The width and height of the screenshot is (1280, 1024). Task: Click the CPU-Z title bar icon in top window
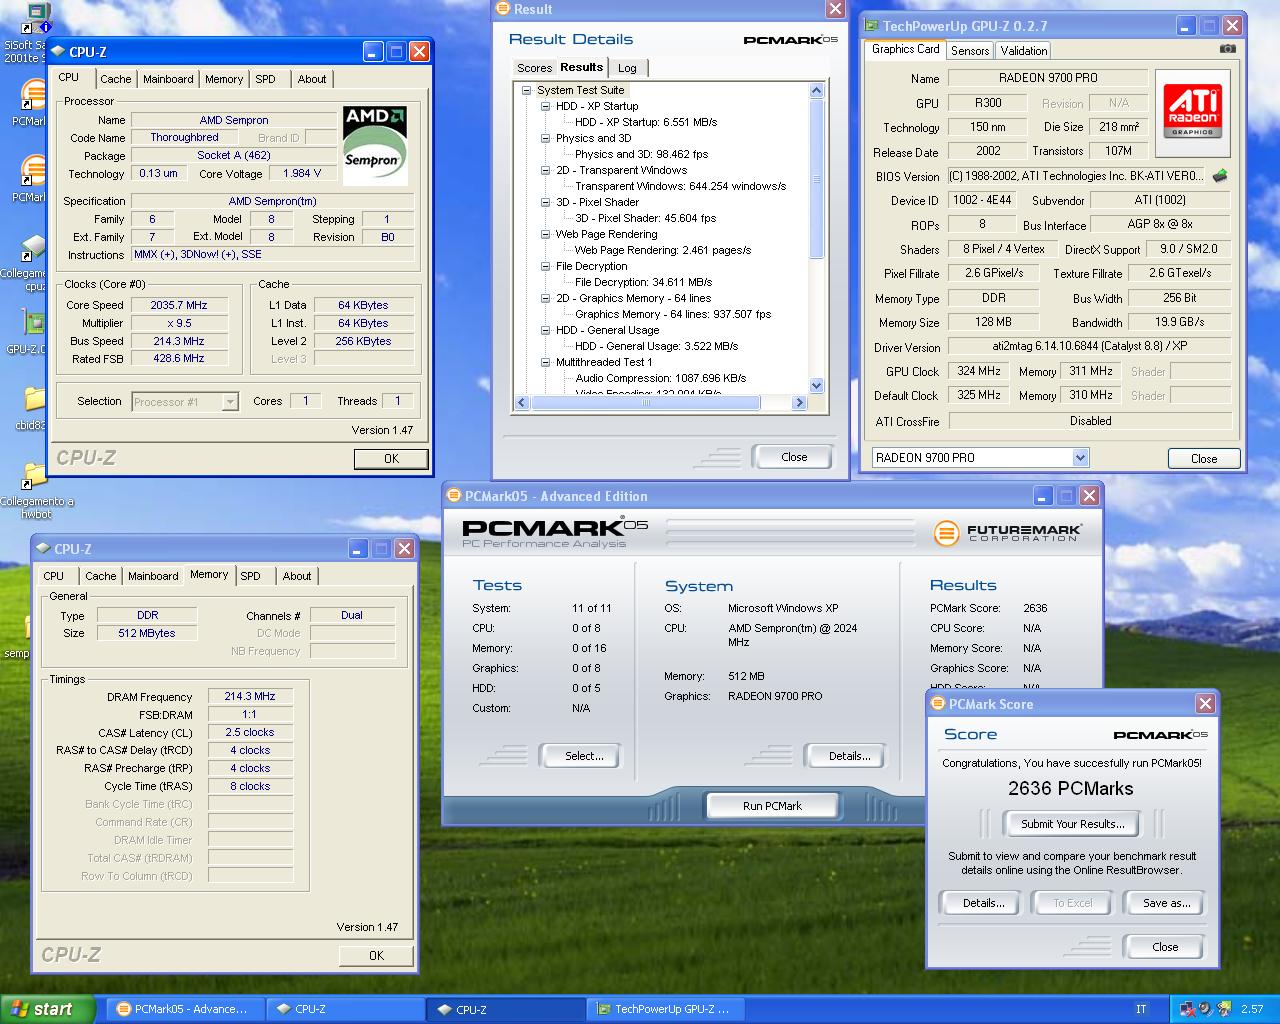tap(58, 52)
